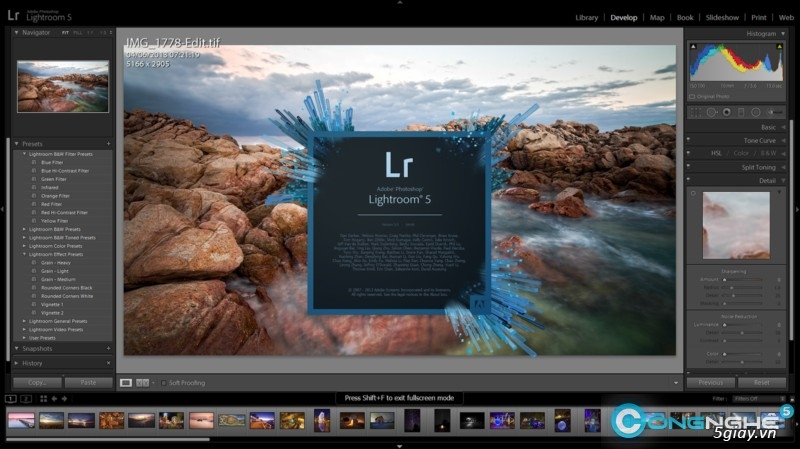Click the Reset button
Image resolution: width=800 pixels, height=449 pixels.
762,383
